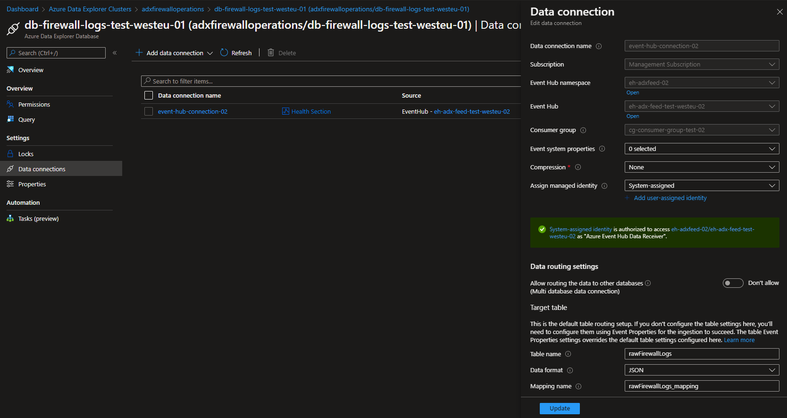Click the Search to filter items field

(331, 81)
